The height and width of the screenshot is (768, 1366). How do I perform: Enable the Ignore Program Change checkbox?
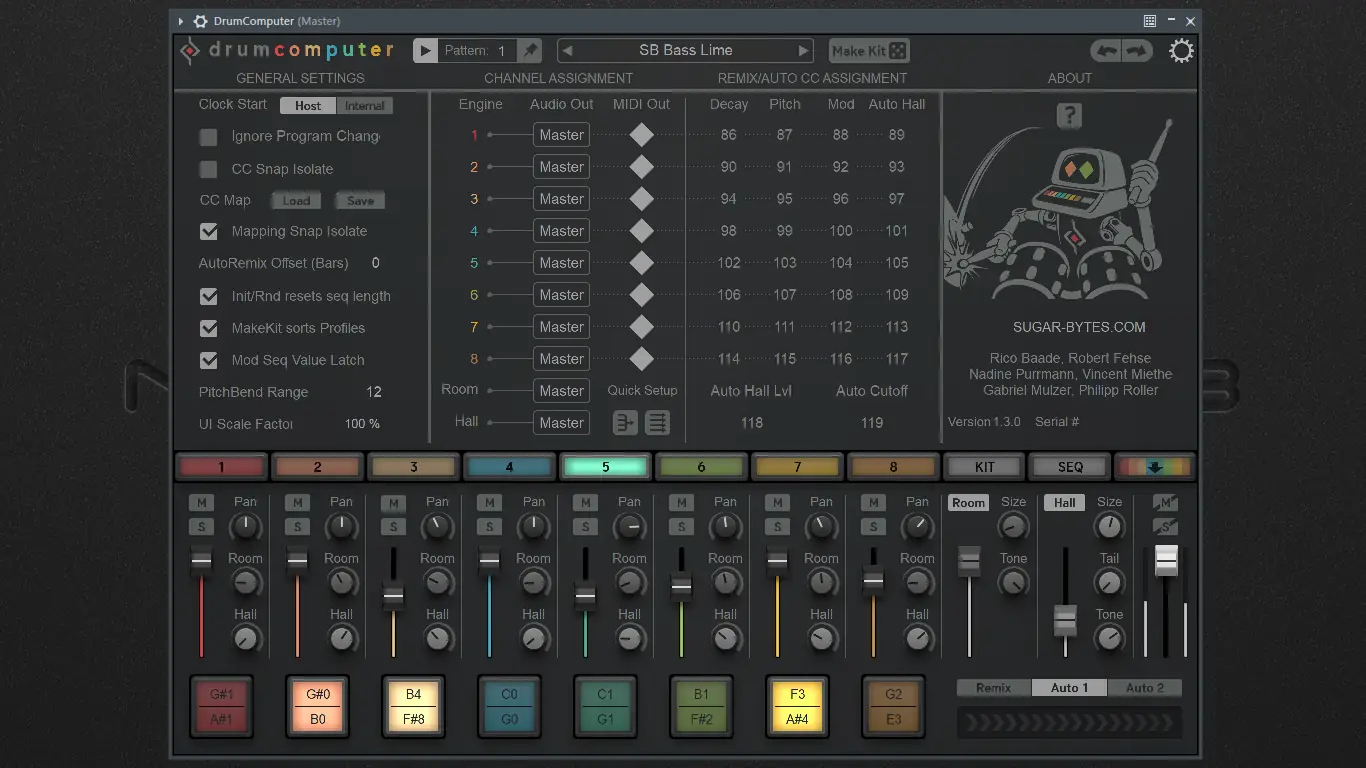click(209, 137)
